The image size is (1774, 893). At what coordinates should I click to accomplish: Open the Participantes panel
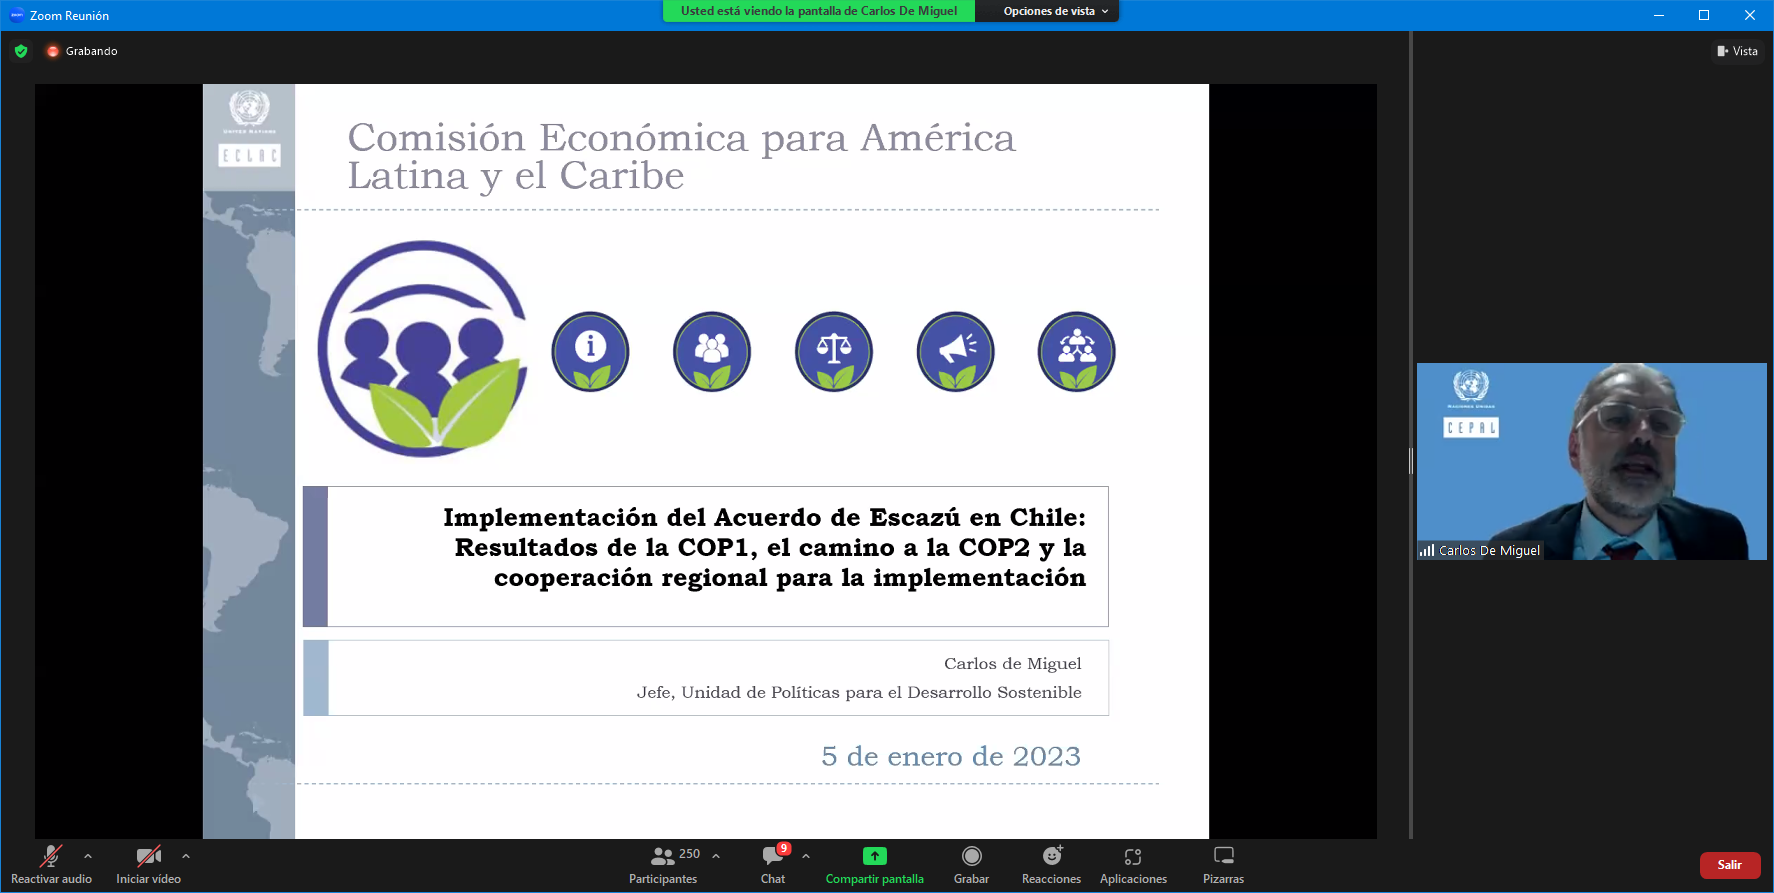pos(663,865)
